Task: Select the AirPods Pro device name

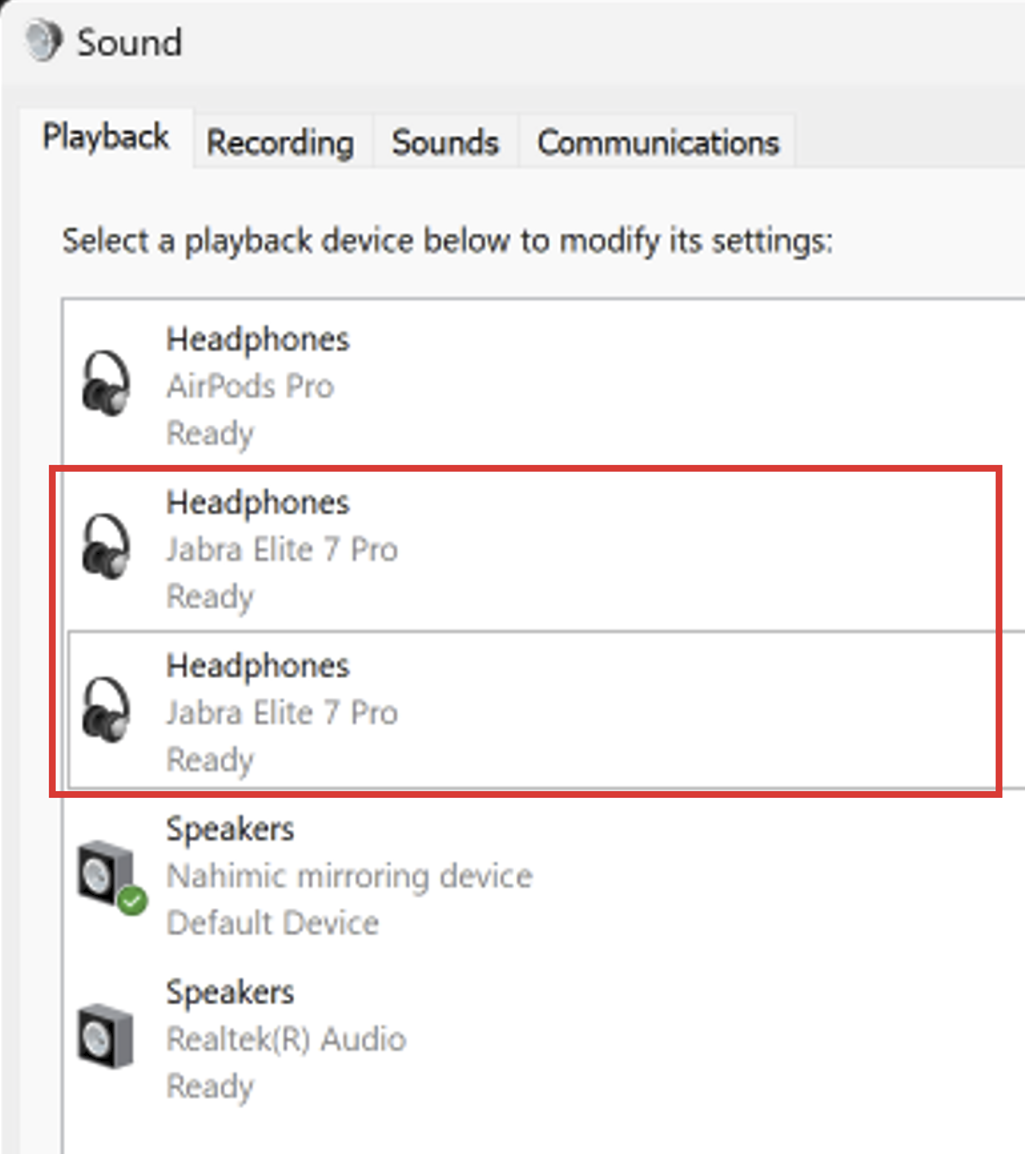Action: pos(250,386)
